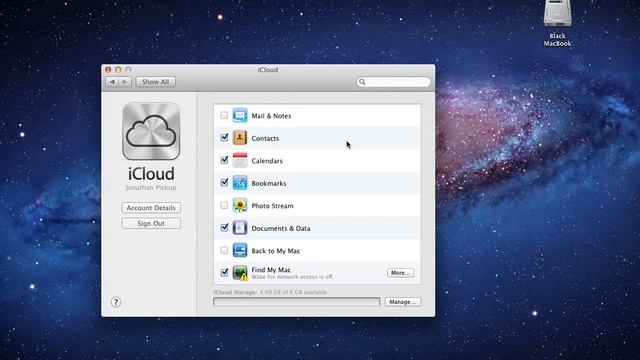Click the Documents & Data icon
Viewport: 640px width, 360px height.
coord(240,228)
